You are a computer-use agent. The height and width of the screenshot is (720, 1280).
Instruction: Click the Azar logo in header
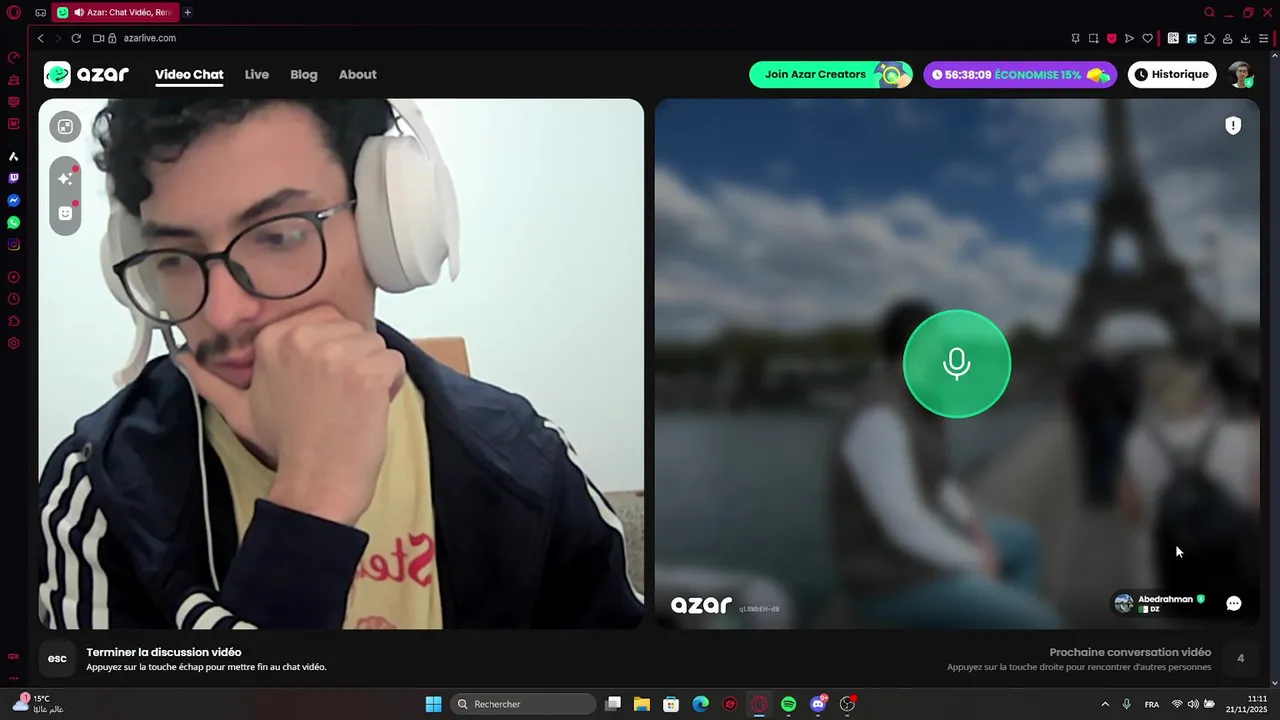(x=86, y=75)
